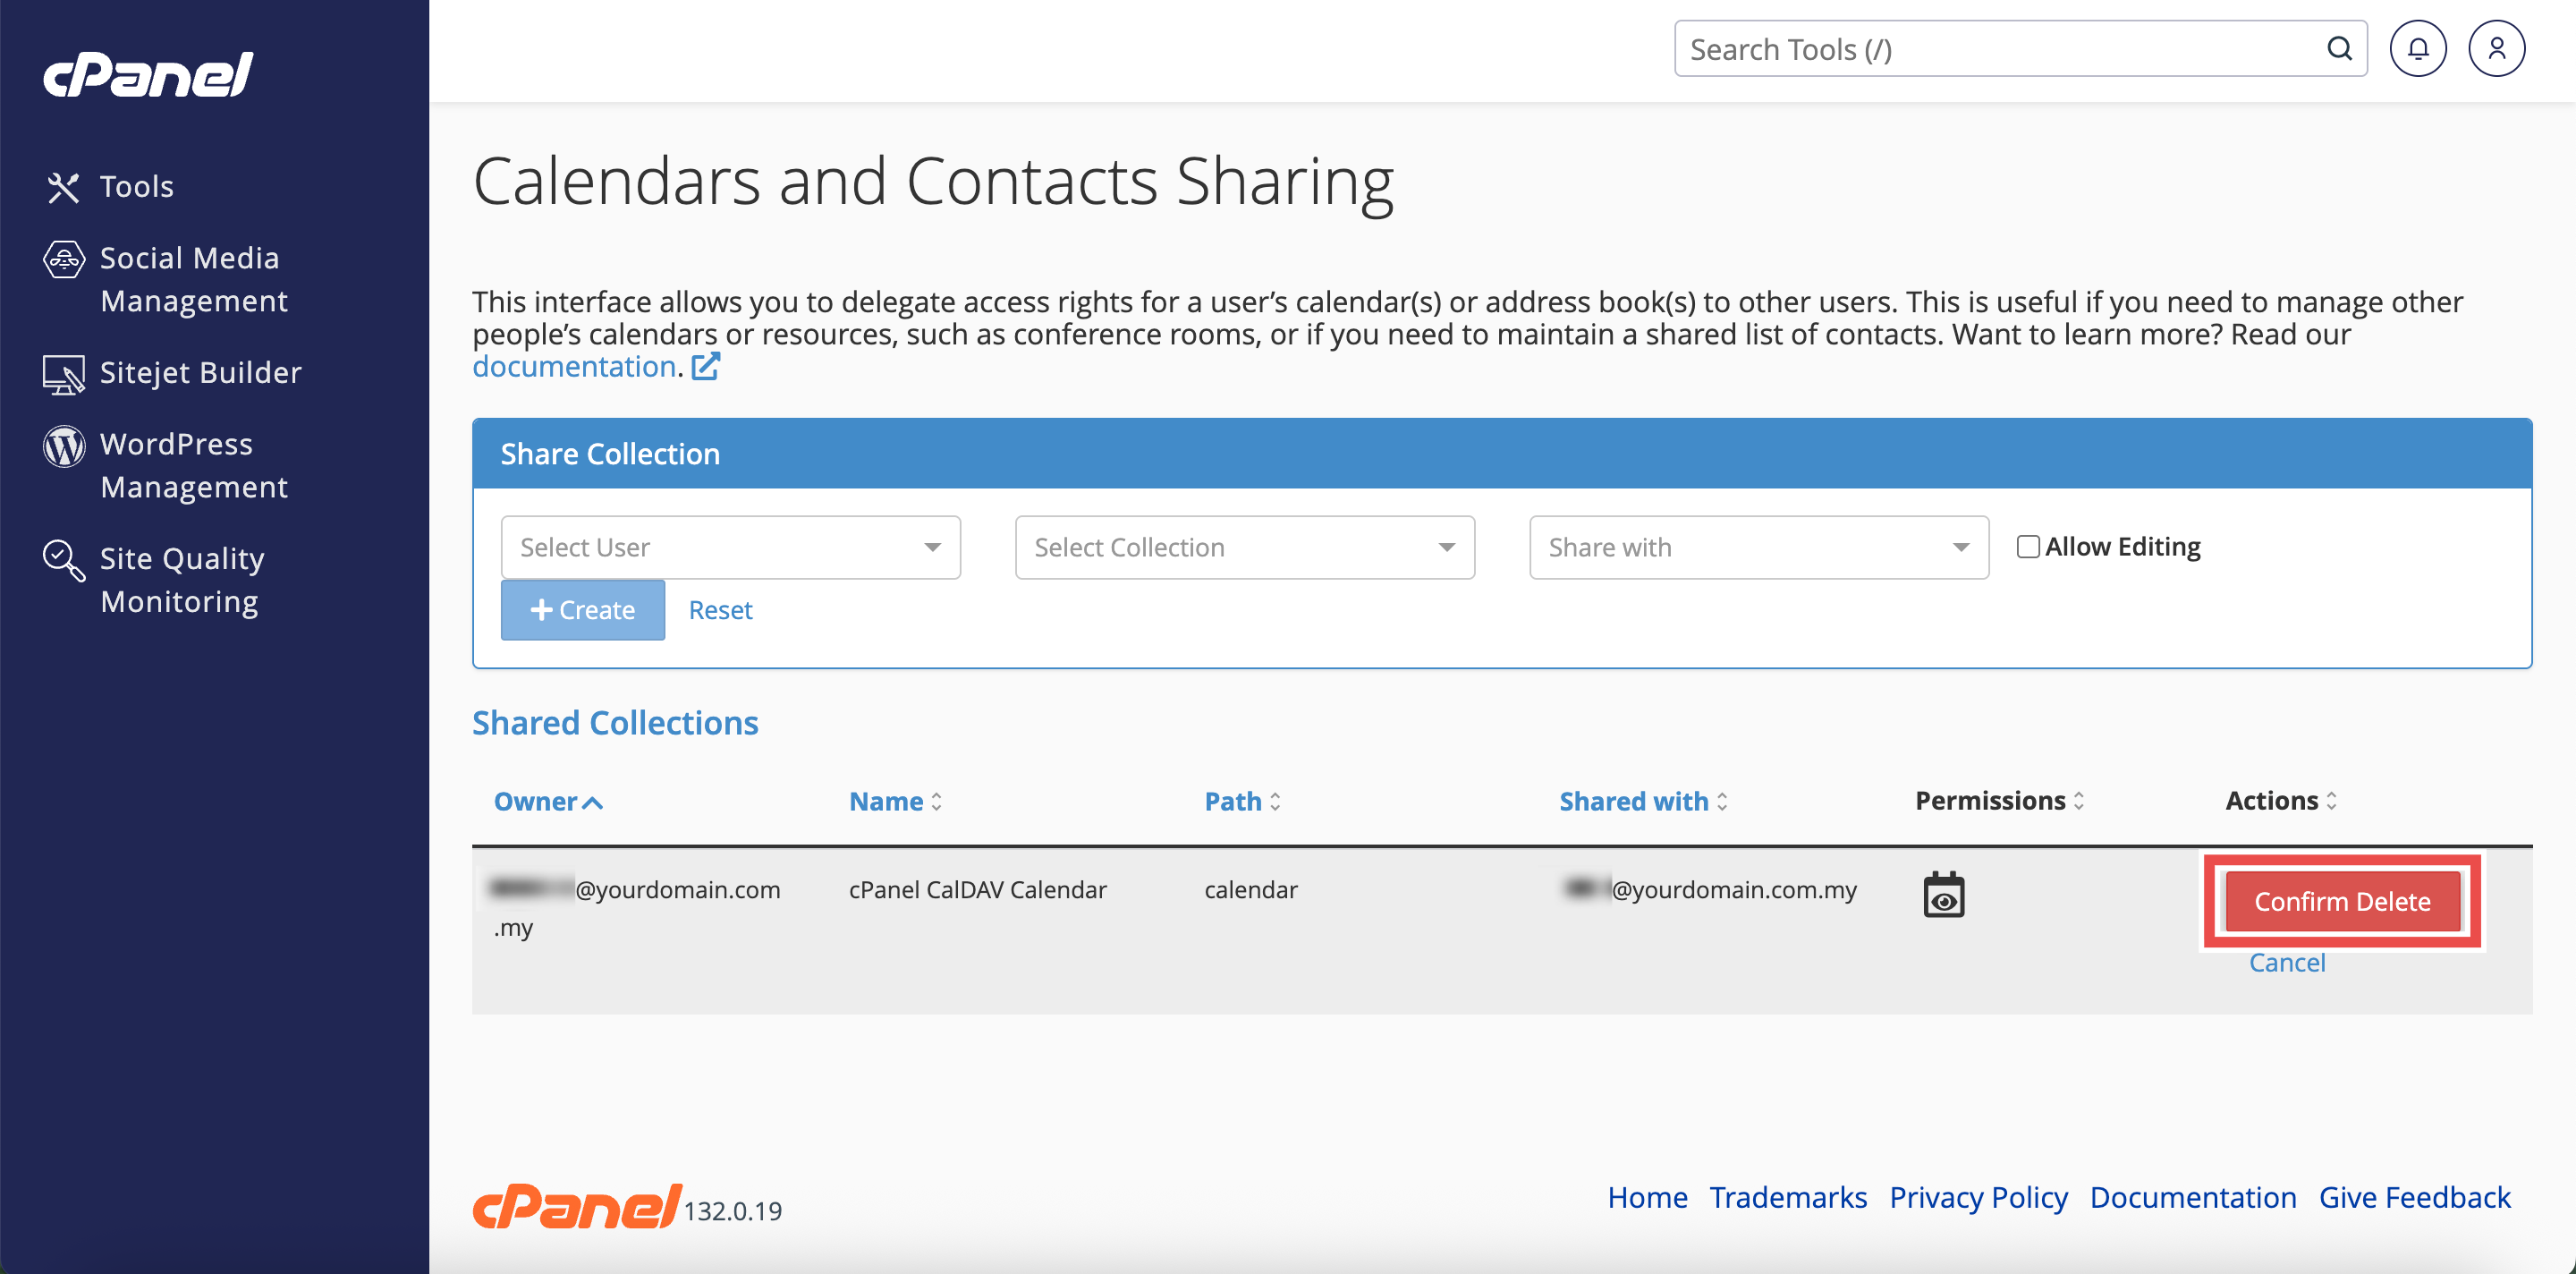Open the user account icon

click(x=2496, y=49)
